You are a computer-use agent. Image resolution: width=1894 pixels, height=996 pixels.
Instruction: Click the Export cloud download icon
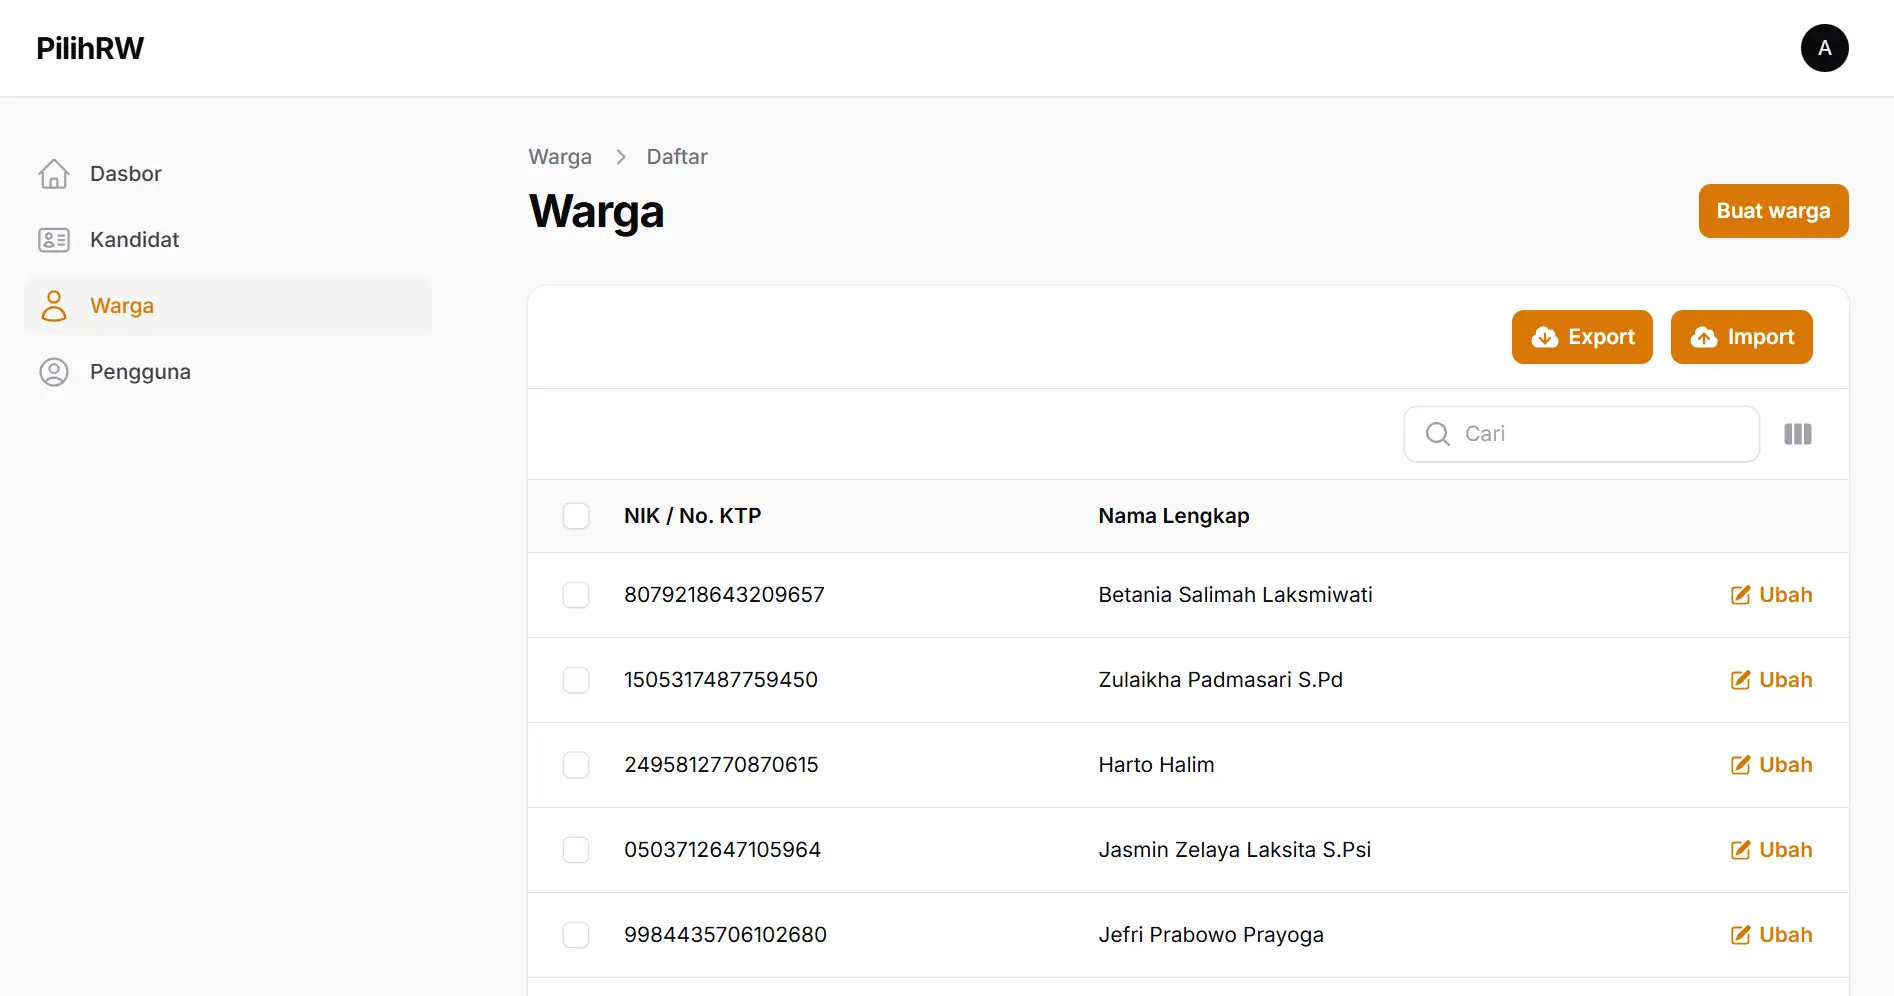tap(1546, 337)
